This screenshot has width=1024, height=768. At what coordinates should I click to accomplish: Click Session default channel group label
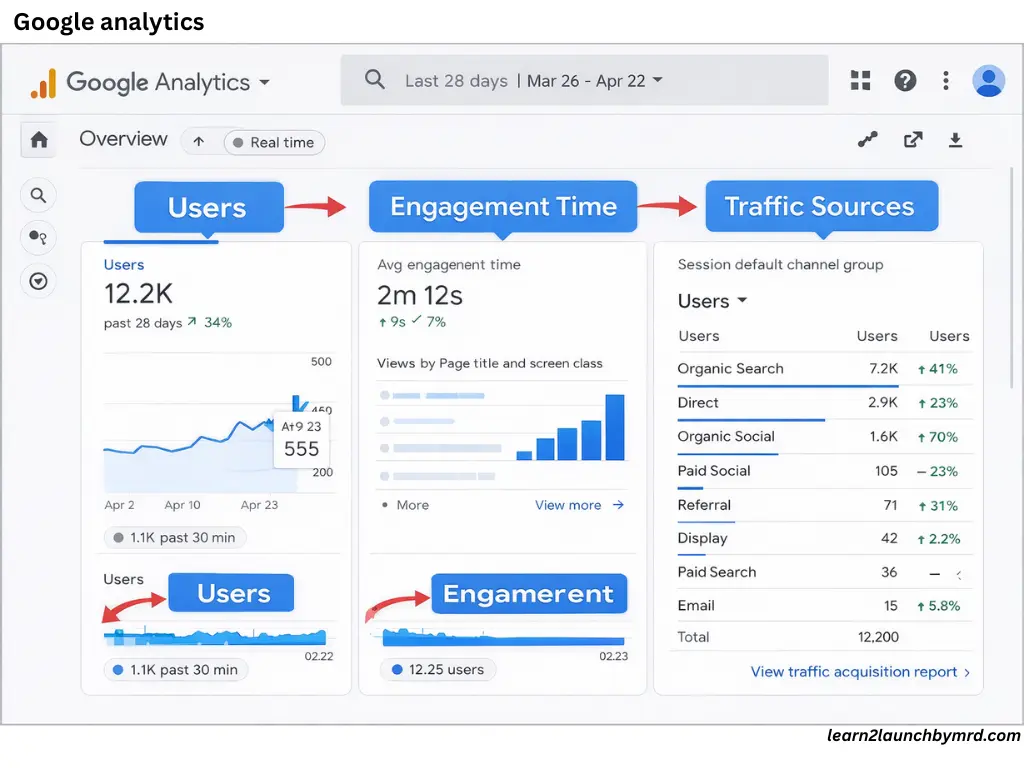(x=780, y=264)
